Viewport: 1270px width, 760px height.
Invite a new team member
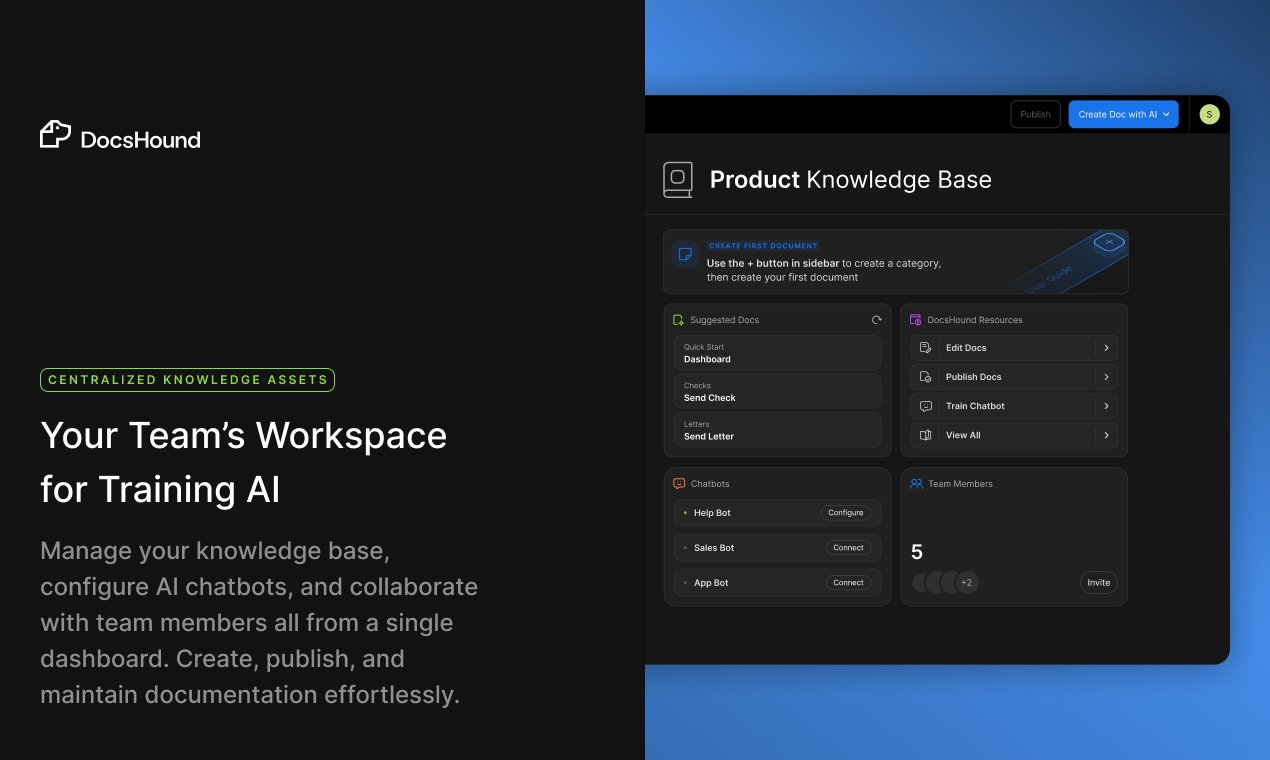click(x=1098, y=583)
